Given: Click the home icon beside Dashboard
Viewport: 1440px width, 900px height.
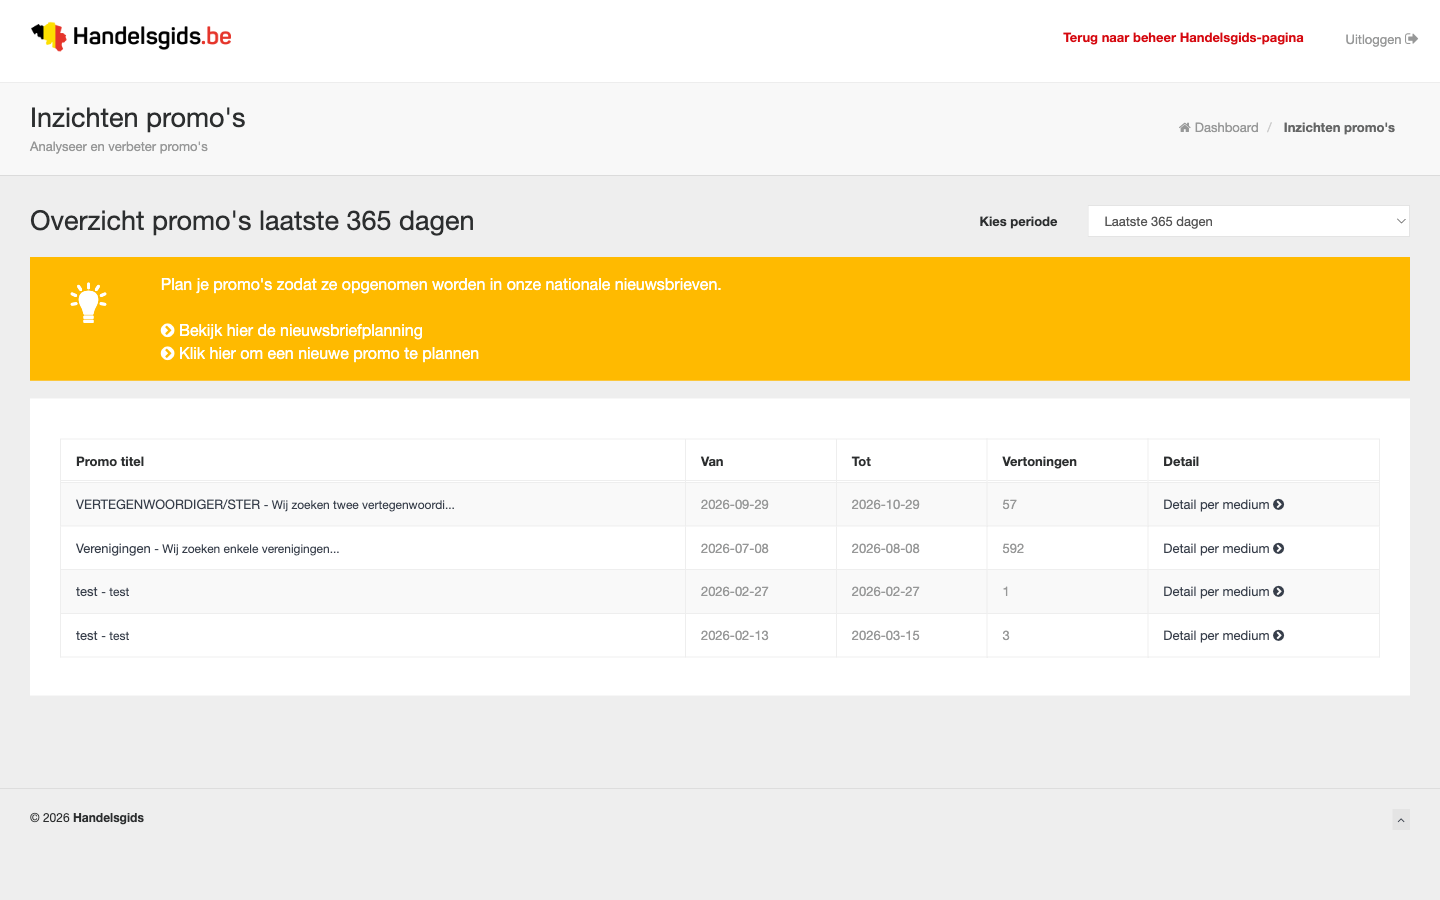Looking at the screenshot, I should coord(1184,127).
